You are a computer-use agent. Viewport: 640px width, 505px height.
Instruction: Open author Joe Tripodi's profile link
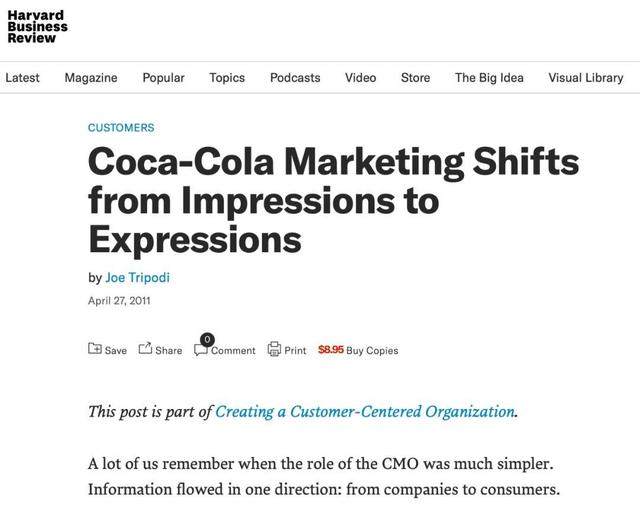138,278
